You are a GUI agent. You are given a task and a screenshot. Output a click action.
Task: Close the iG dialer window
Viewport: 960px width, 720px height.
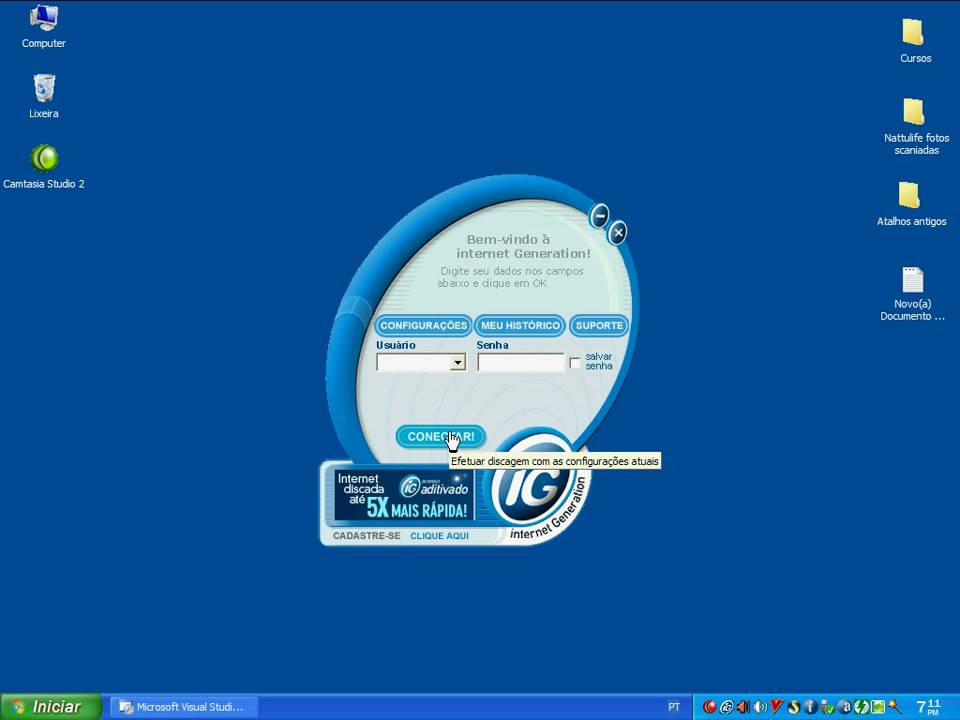pyautogui.click(x=617, y=233)
